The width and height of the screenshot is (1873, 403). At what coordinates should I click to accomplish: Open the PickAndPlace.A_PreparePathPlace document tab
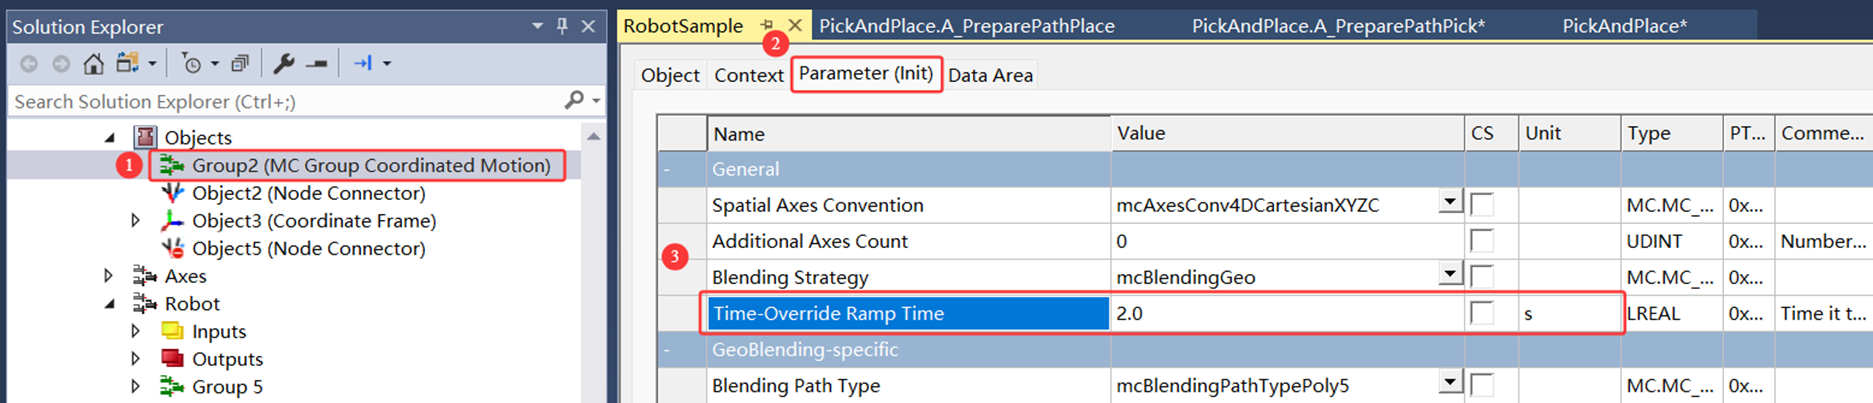coord(966,26)
